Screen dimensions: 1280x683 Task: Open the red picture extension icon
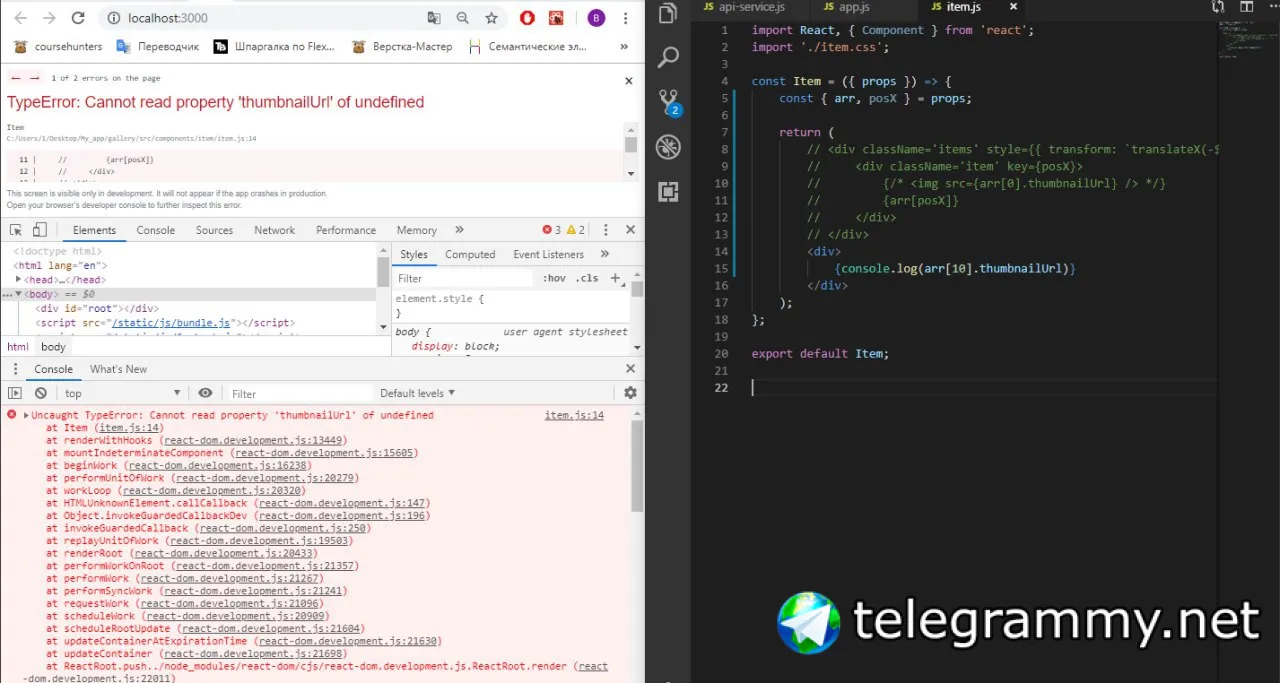coord(556,18)
